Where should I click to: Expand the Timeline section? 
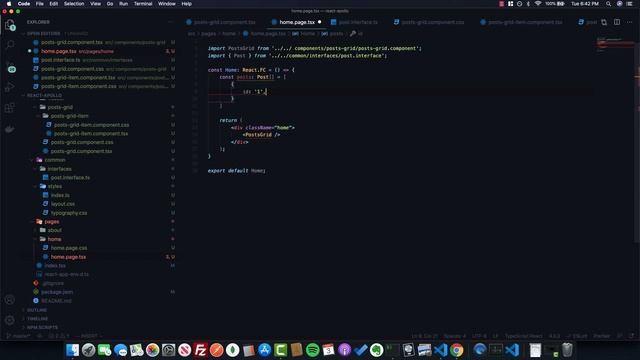37,318
